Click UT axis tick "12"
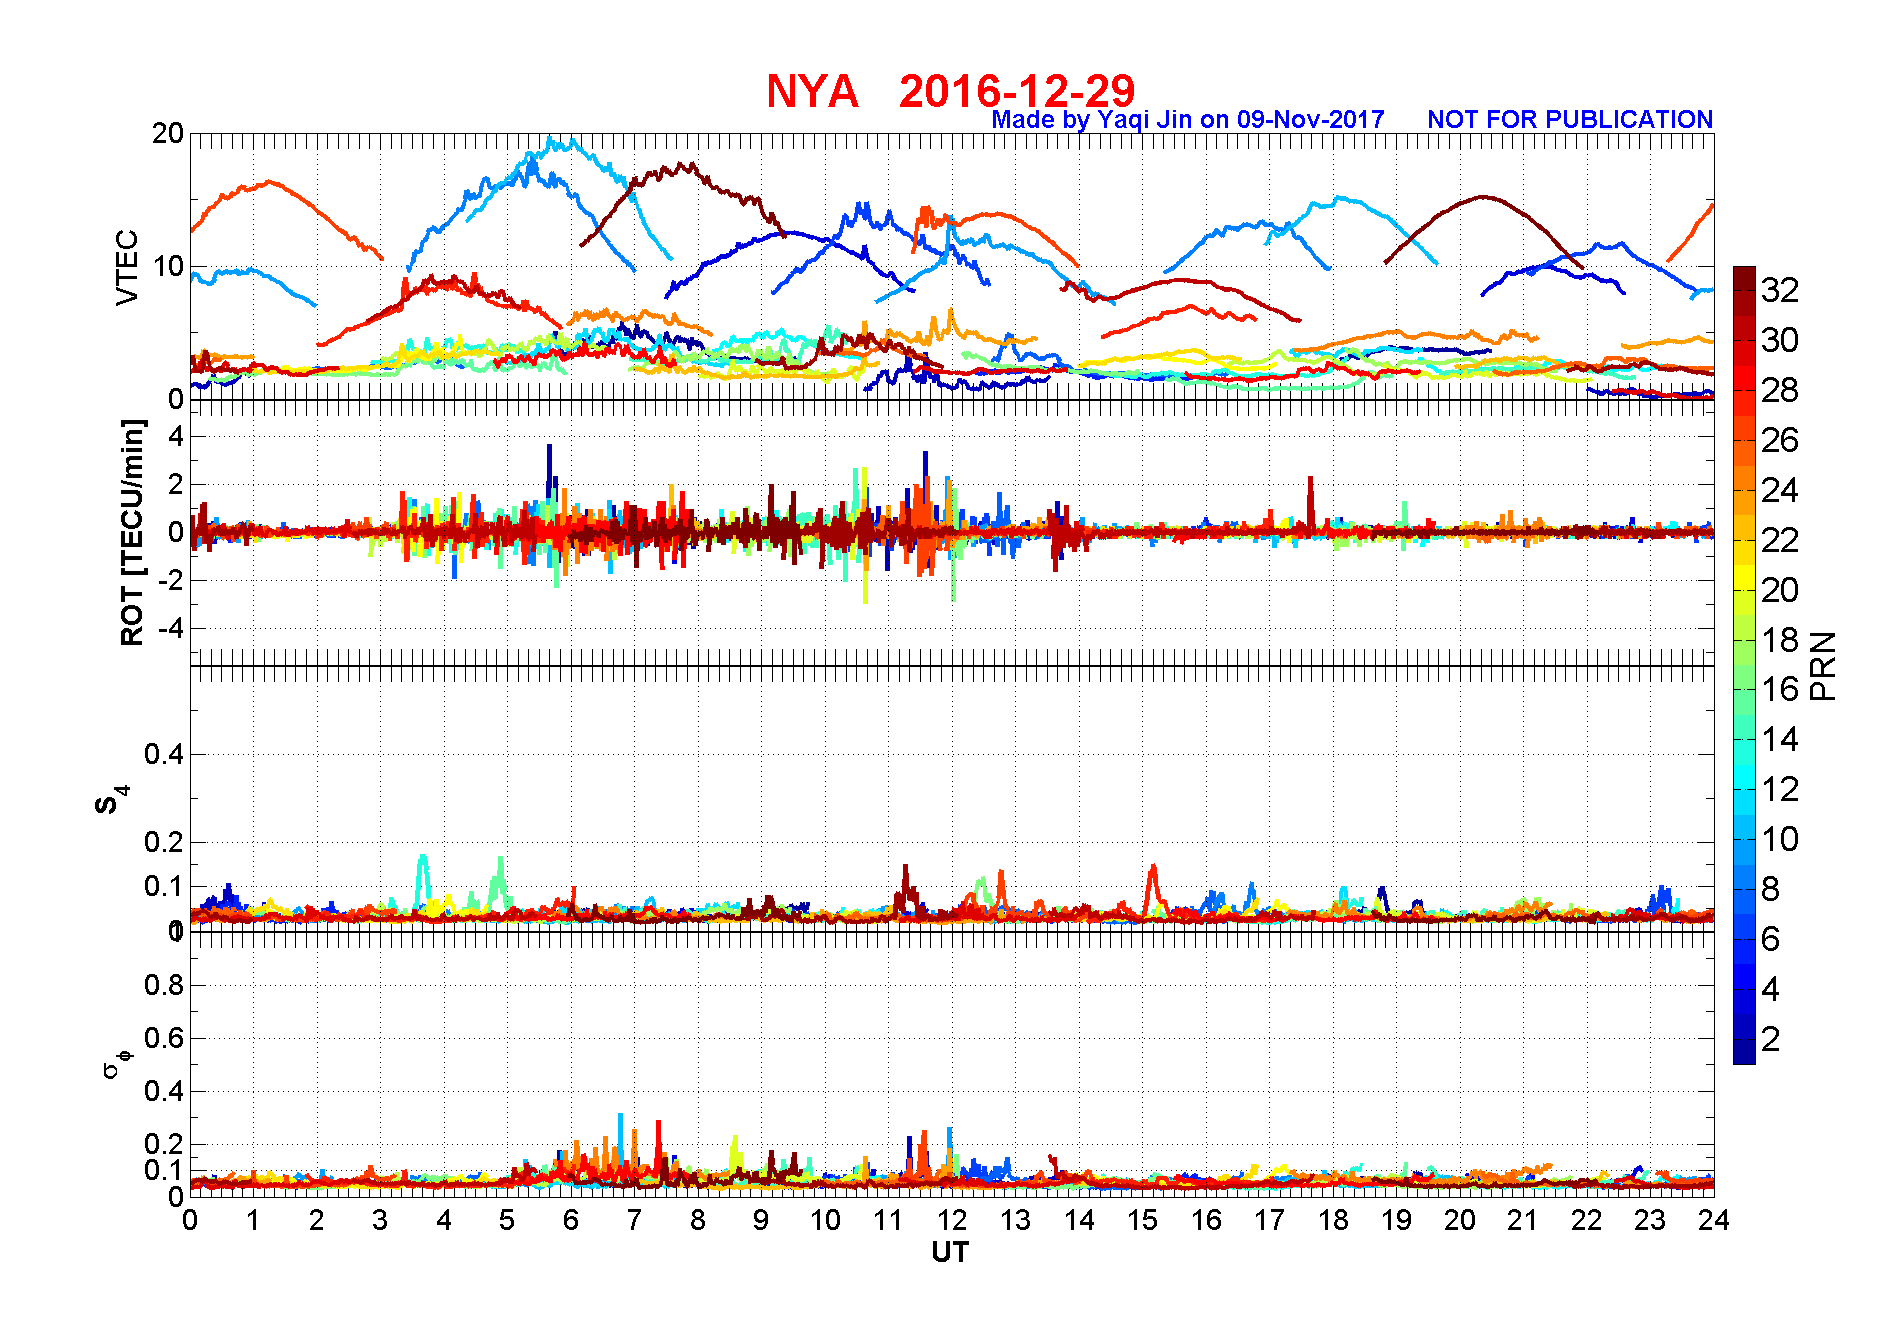The image size is (1904, 1330). pos(952,1220)
